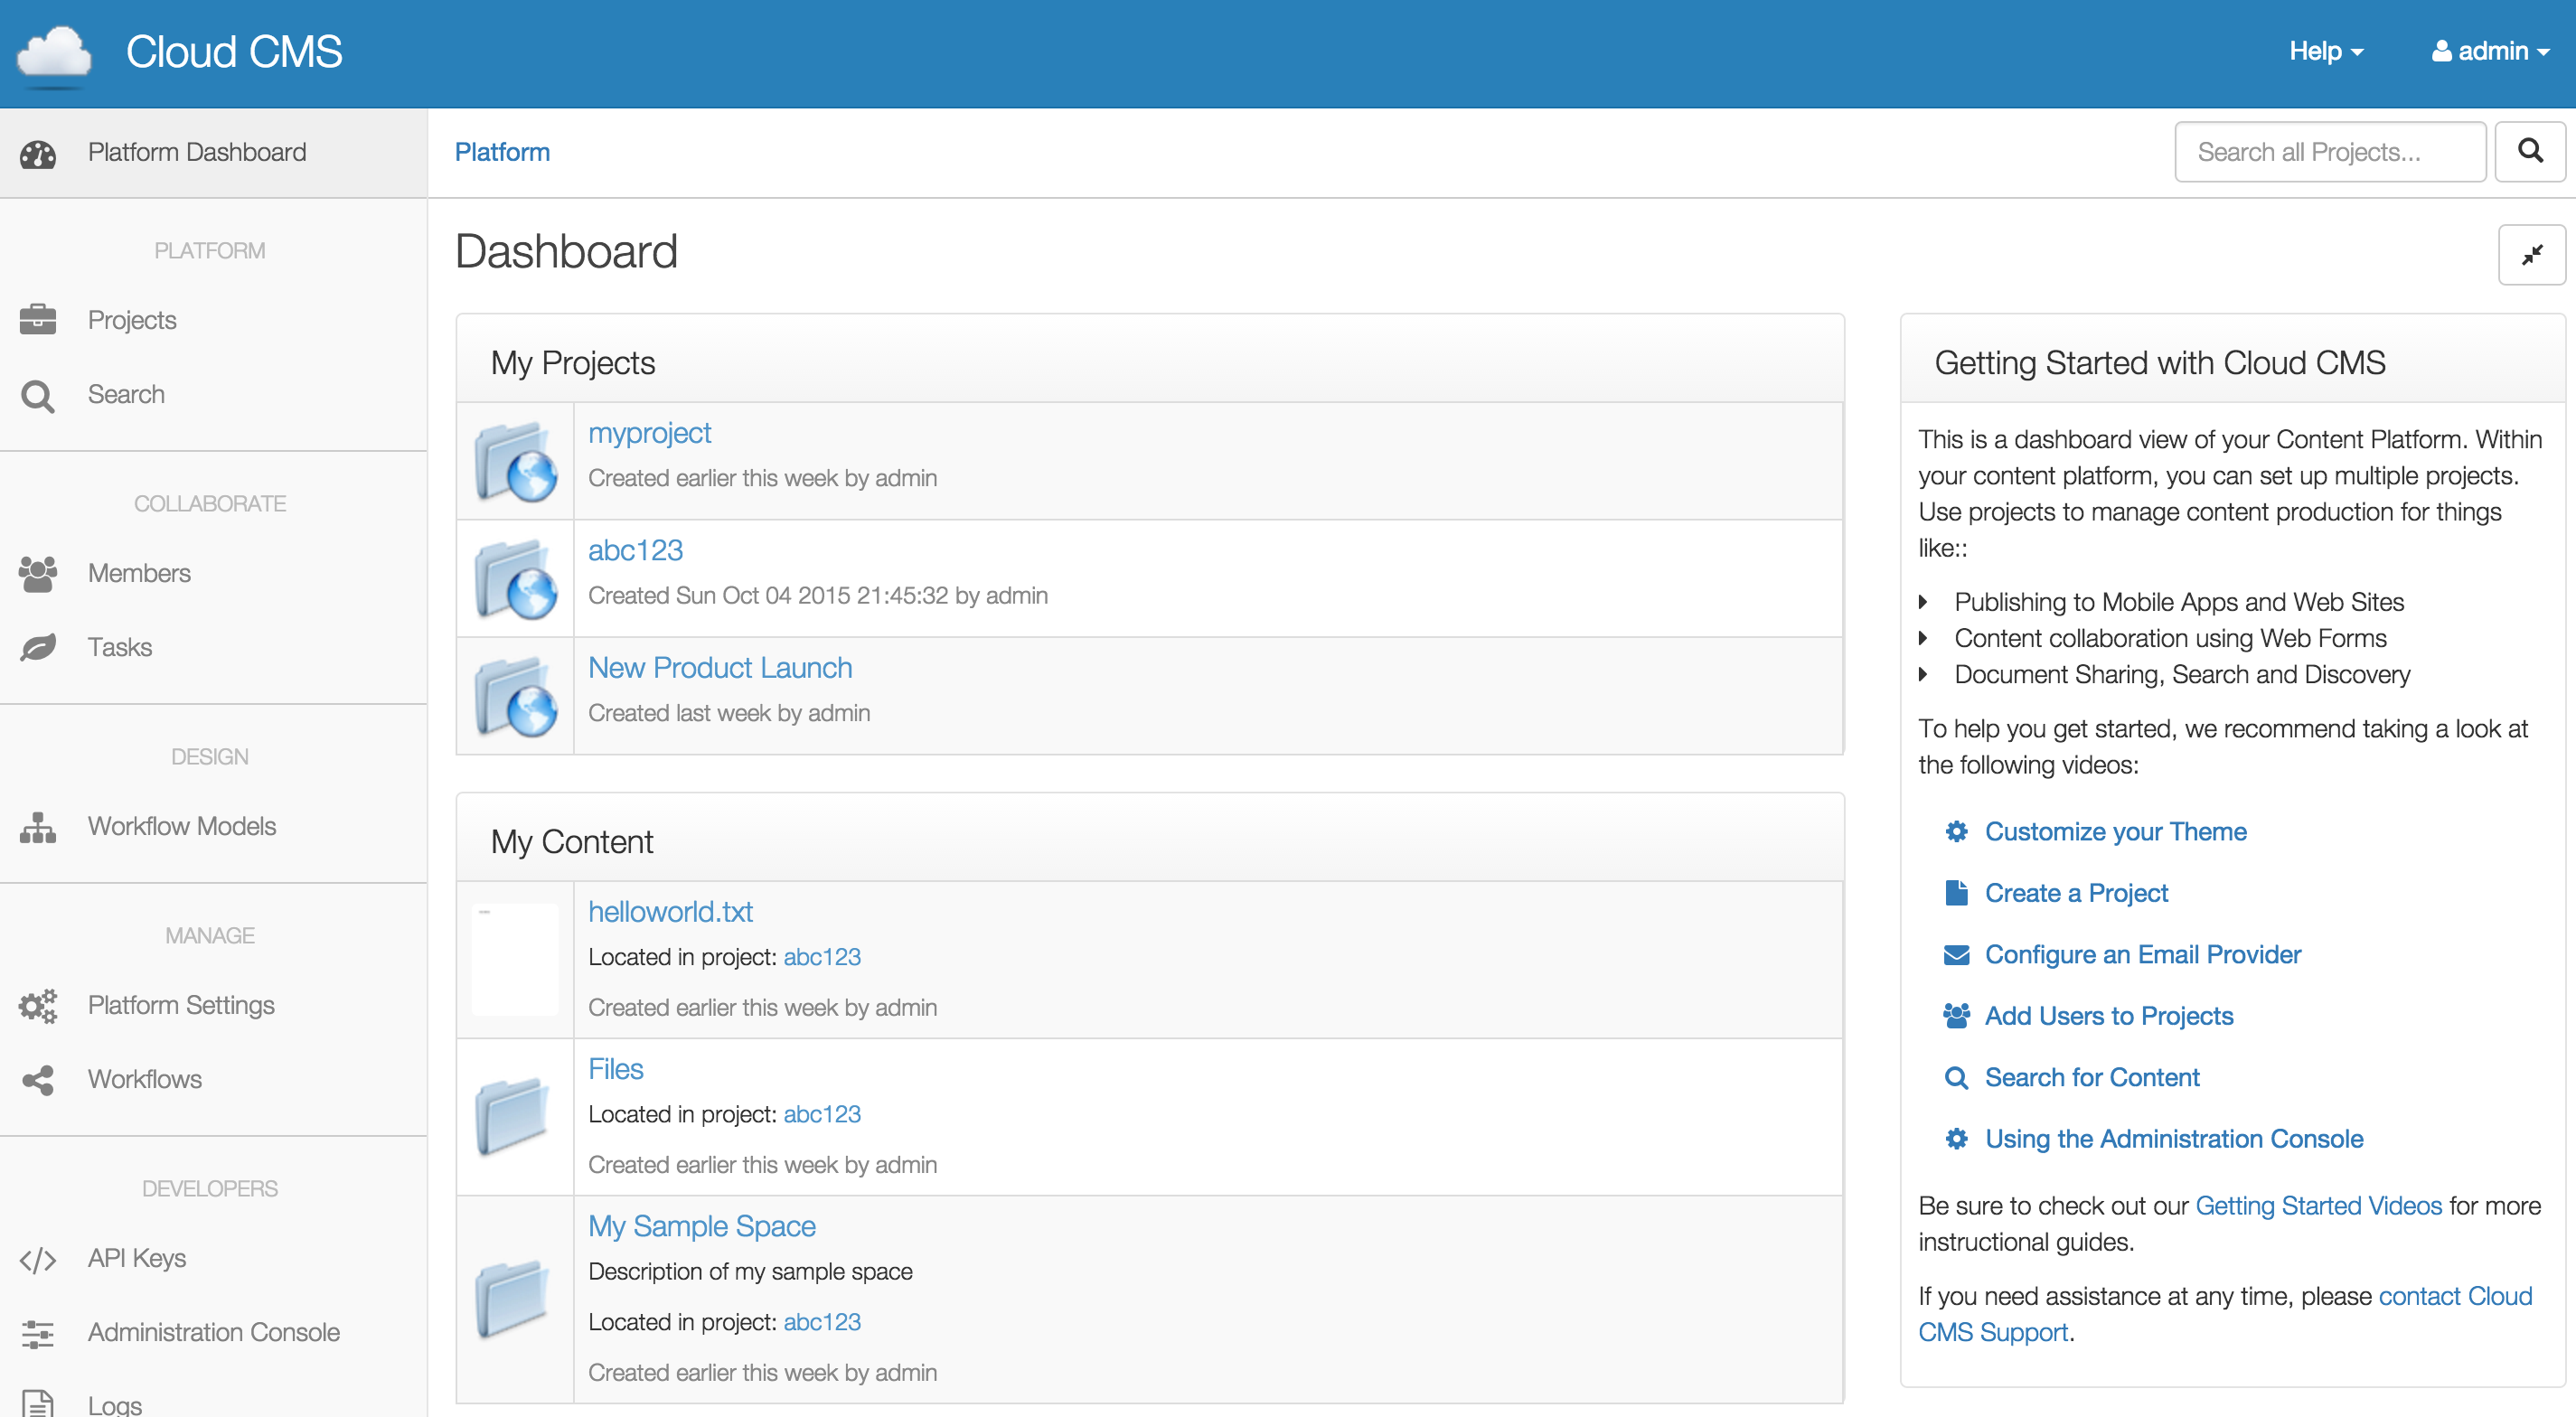
Task: Open Platform Dashboard in the sidebar
Action: [213, 153]
